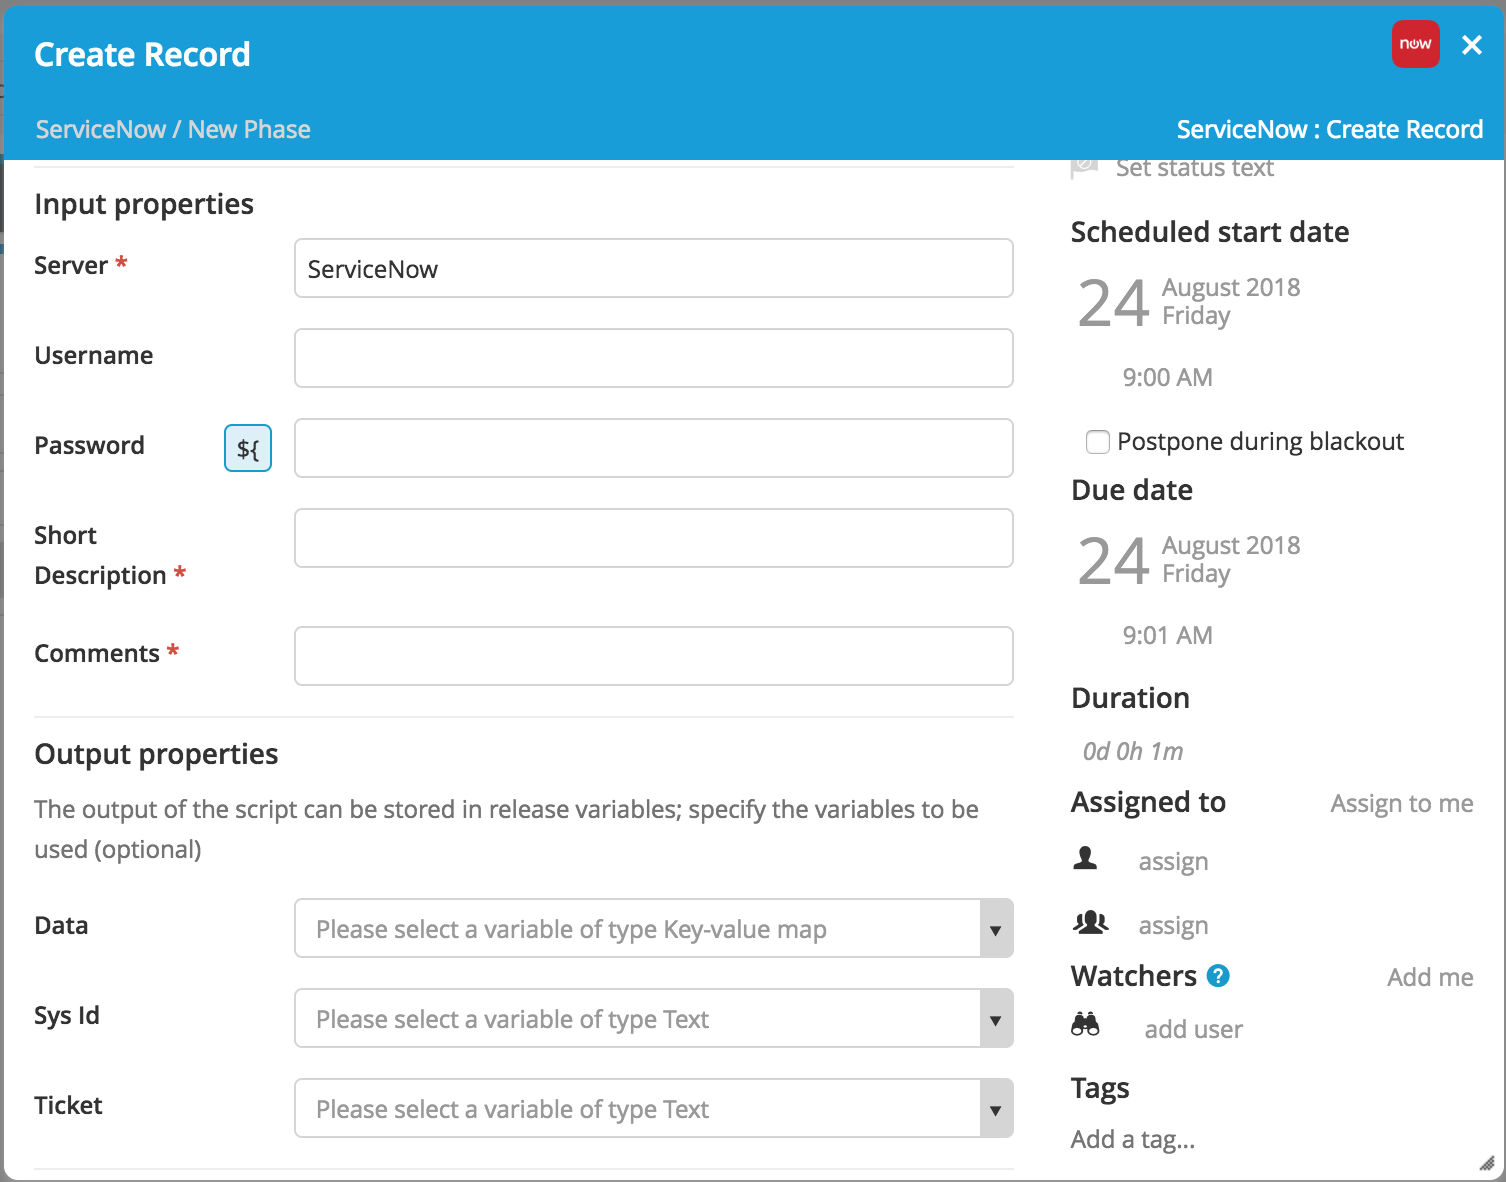Click the Server input field

(x=654, y=268)
